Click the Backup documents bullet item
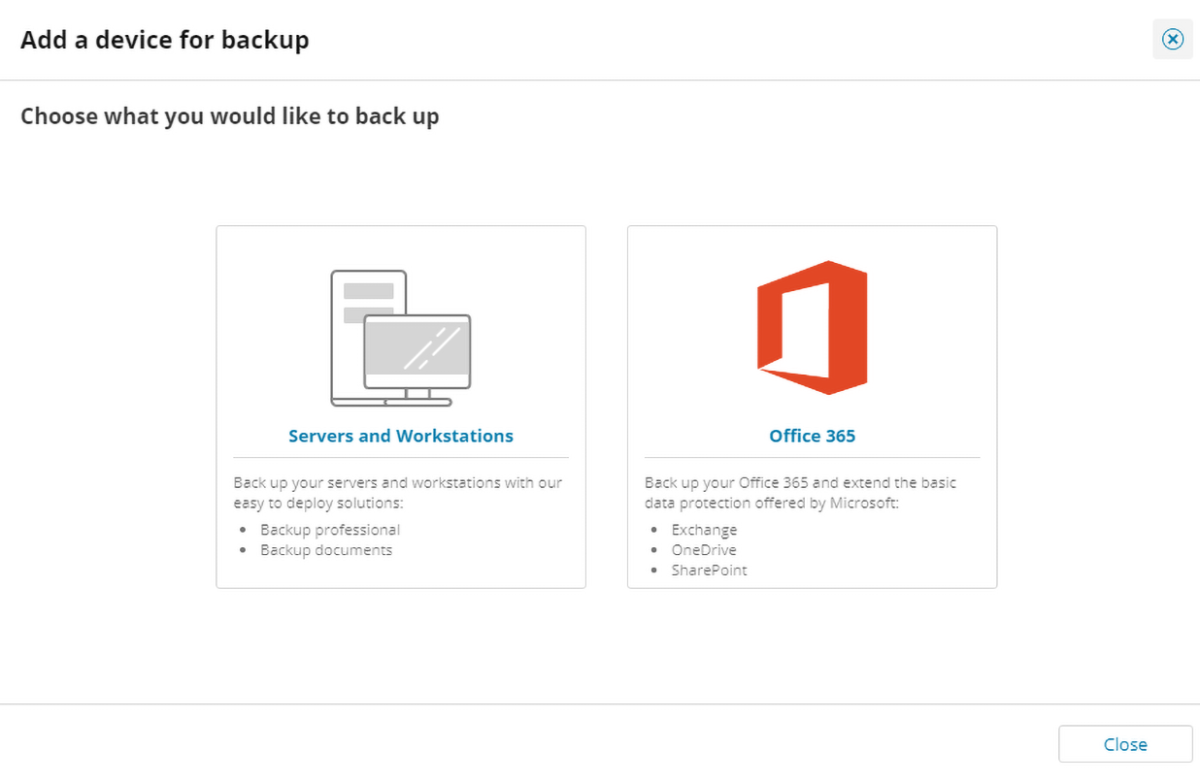1200x783 pixels. tap(326, 550)
